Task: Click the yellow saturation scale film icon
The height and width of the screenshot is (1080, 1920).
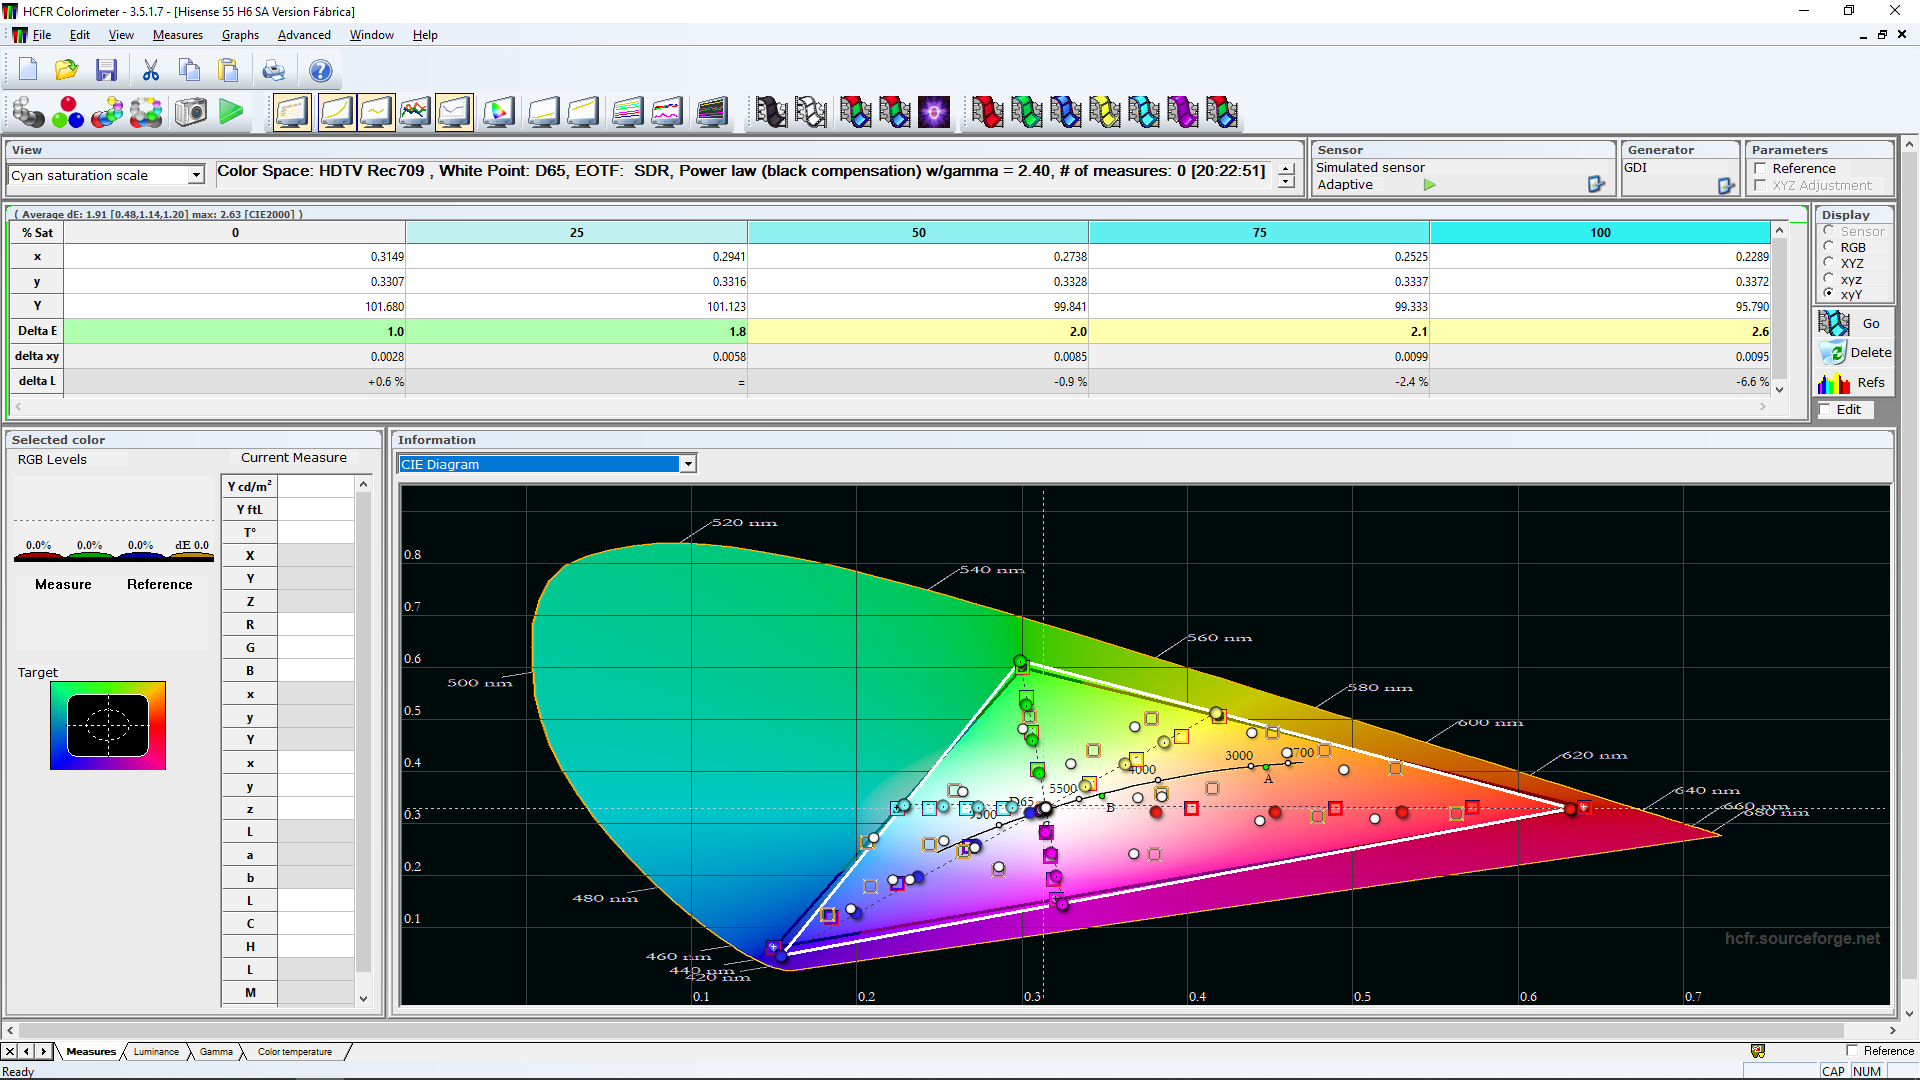Action: tap(1104, 112)
